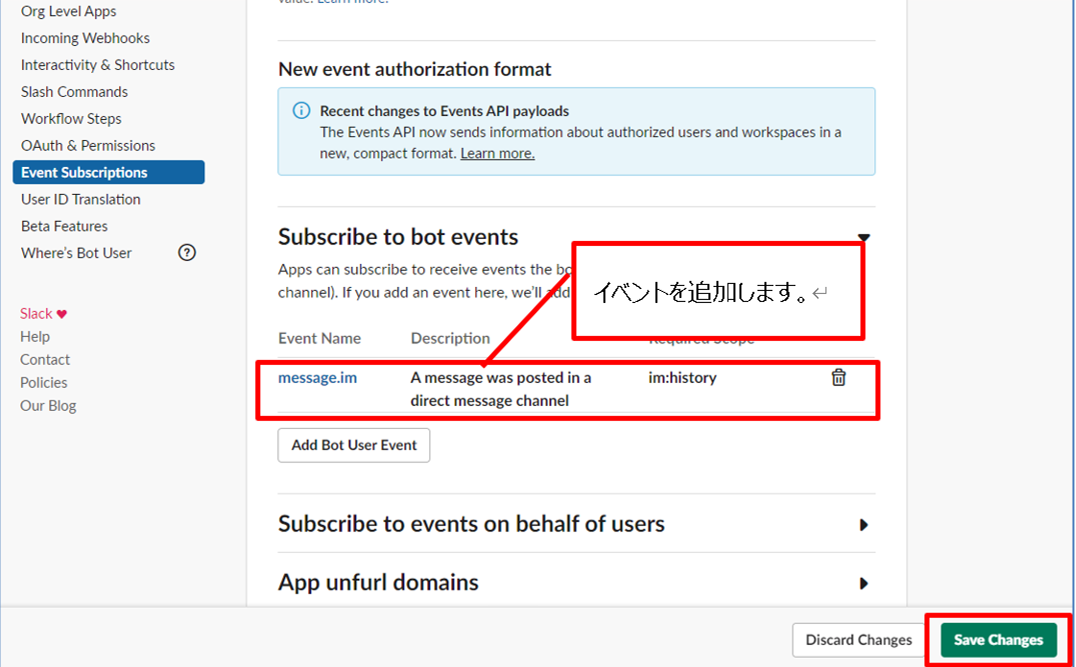Click the help icon beside Where's Bot User
The height and width of the screenshot is (667, 1076).
(x=186, y=253)
